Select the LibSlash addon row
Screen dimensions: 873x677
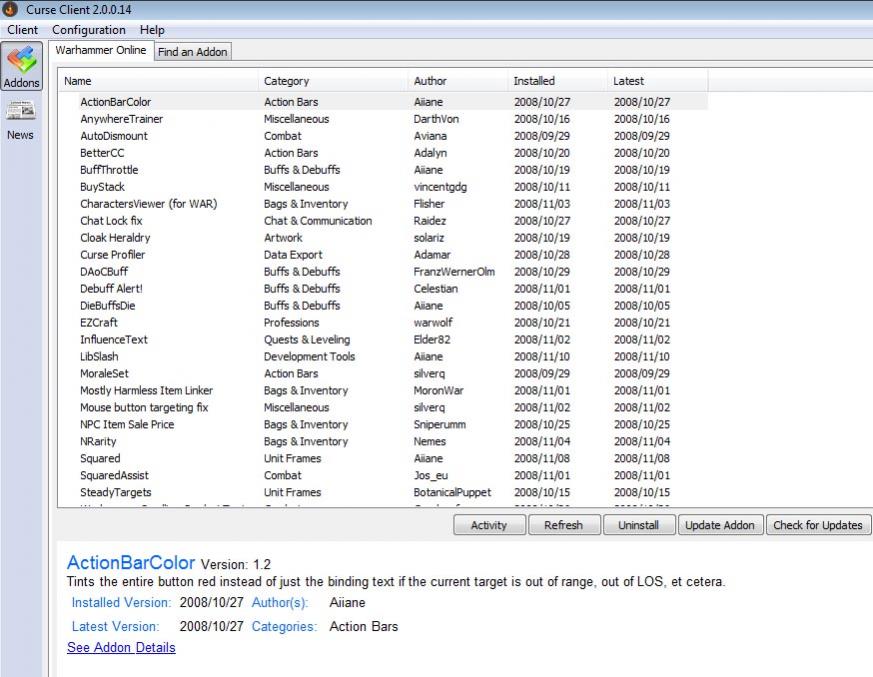[383, 356]
